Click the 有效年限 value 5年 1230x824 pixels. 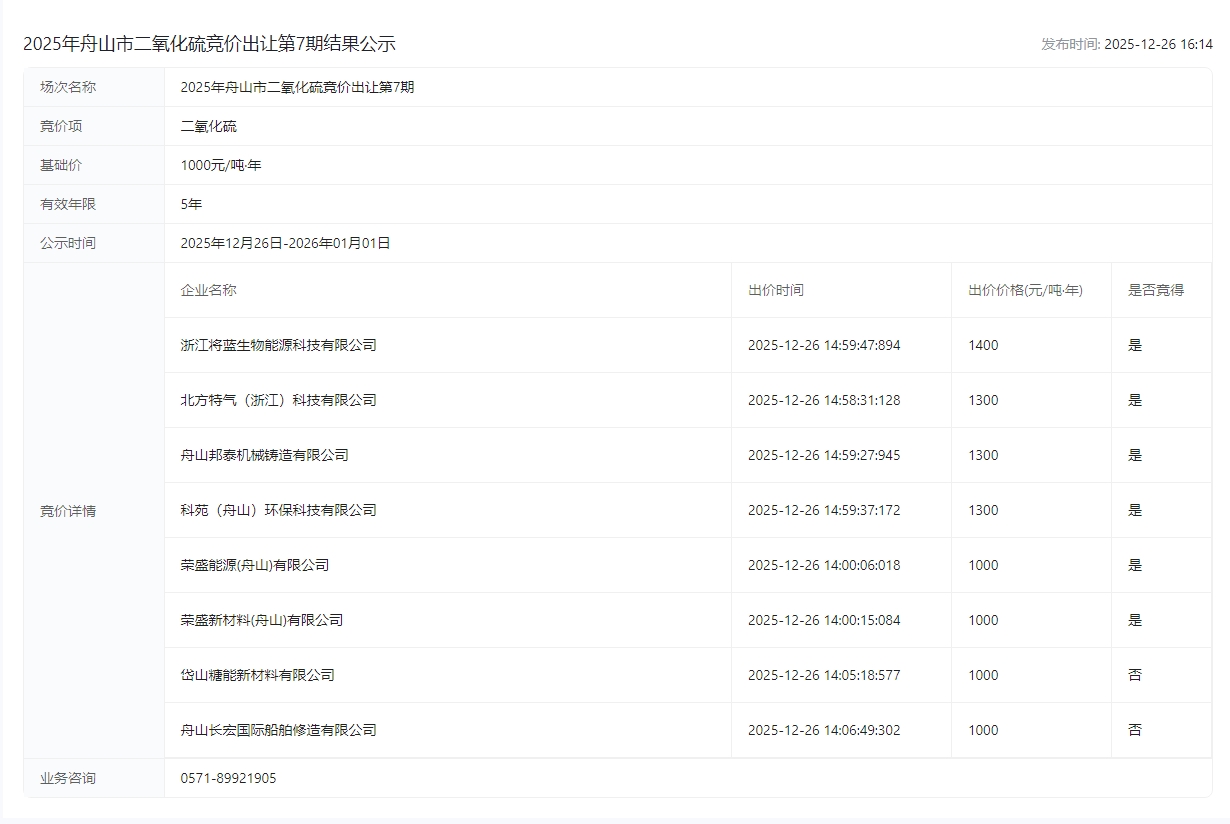(x=191, y=204)
